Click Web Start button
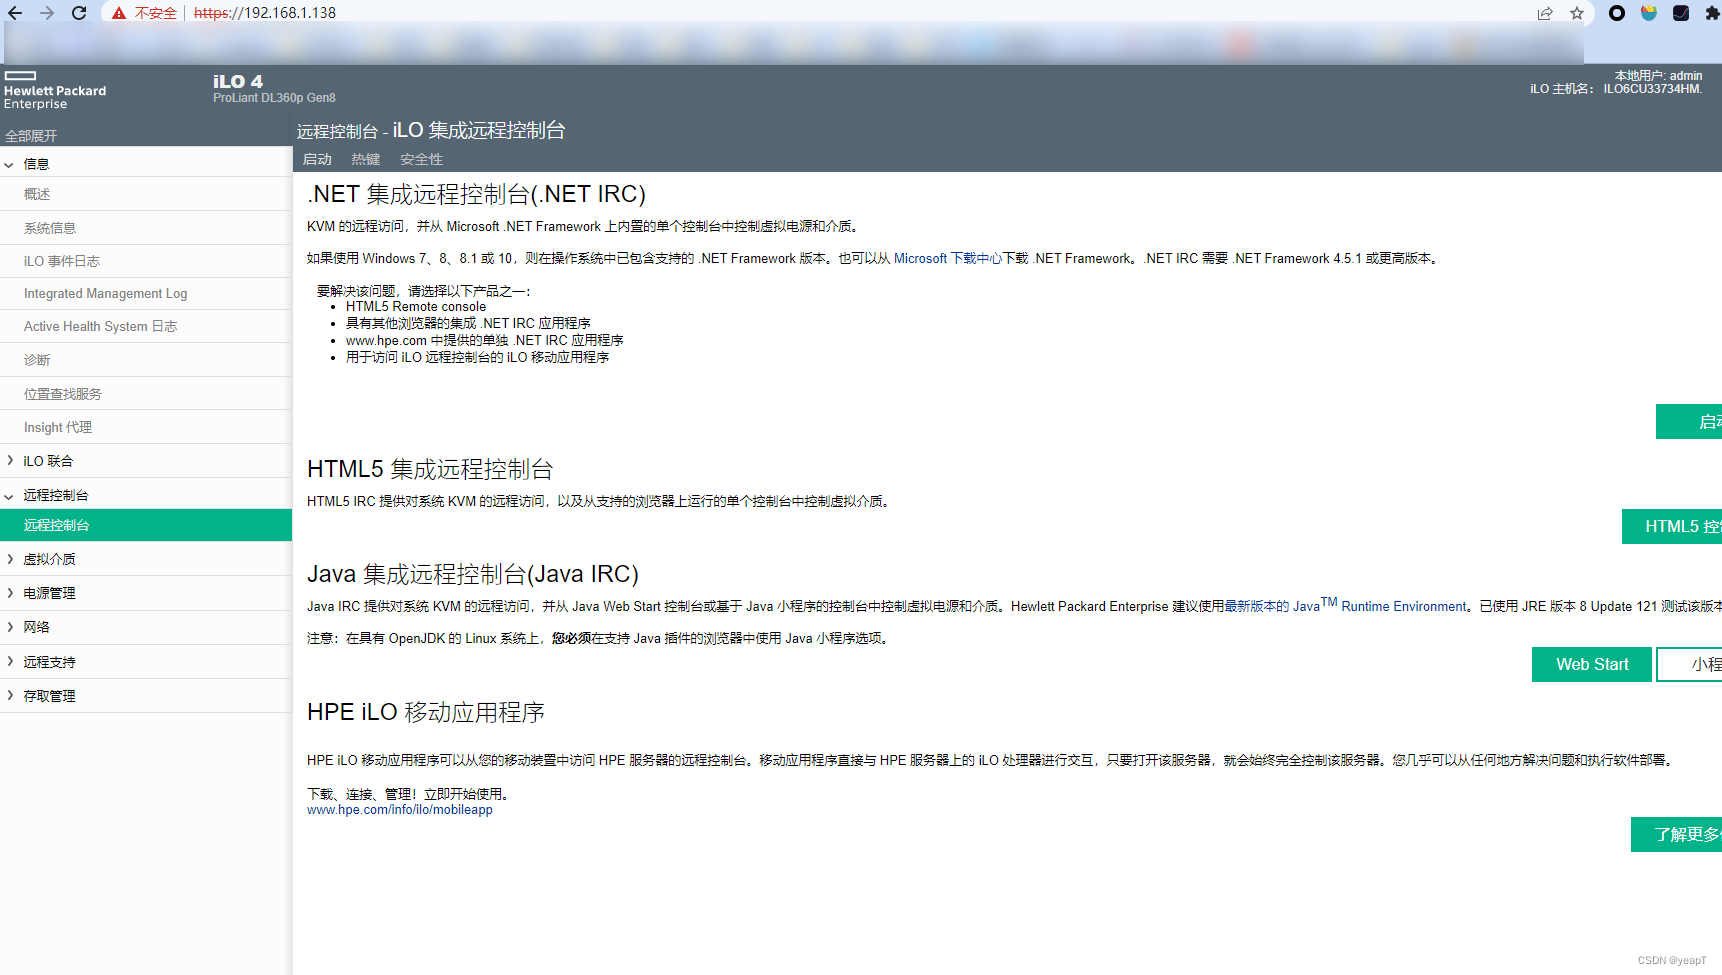The image size is (1722, 975). (1592, 664)
